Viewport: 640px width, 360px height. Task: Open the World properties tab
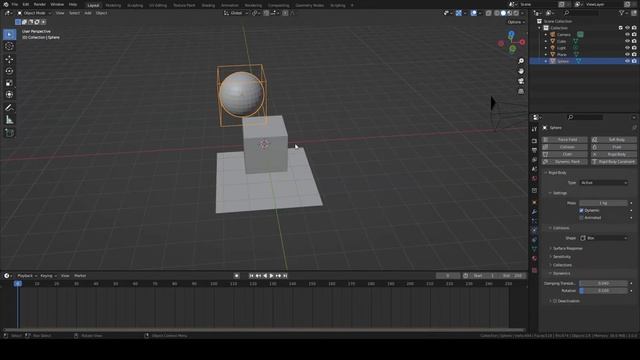click(534, 178)
